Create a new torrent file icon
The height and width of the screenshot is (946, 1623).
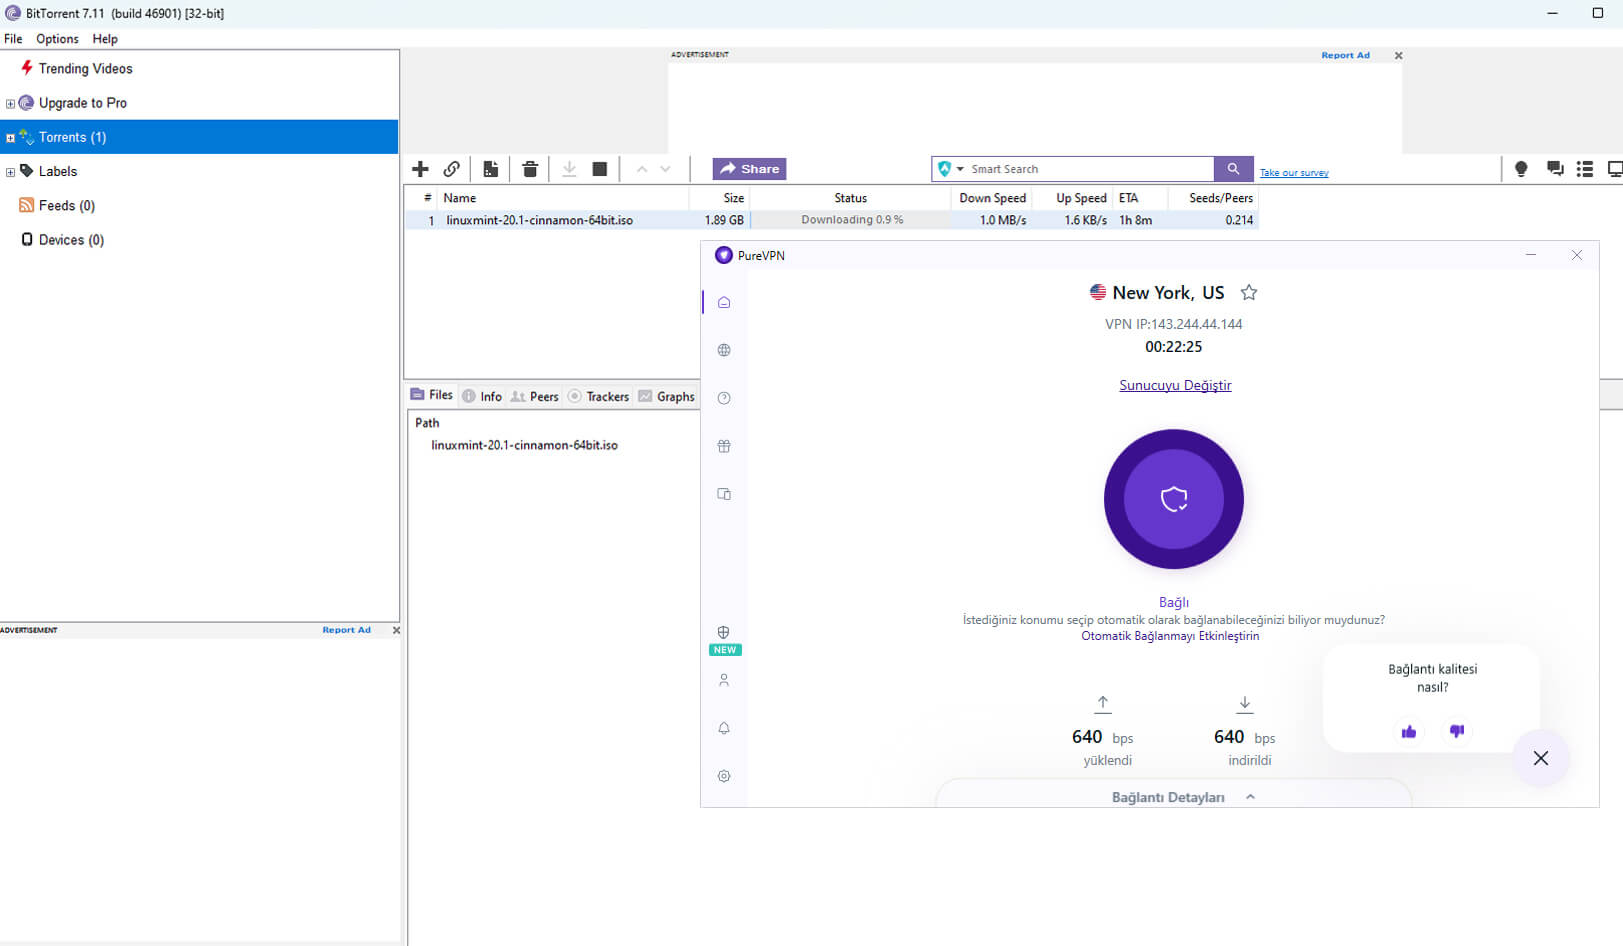click(x=490, y=169)
